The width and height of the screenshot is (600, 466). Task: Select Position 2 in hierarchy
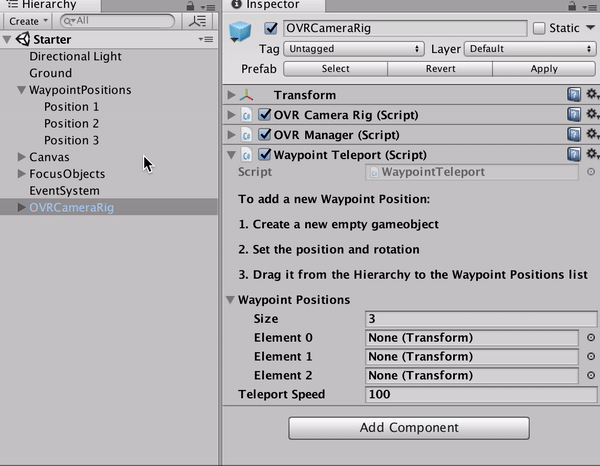[x=71, y=124]
